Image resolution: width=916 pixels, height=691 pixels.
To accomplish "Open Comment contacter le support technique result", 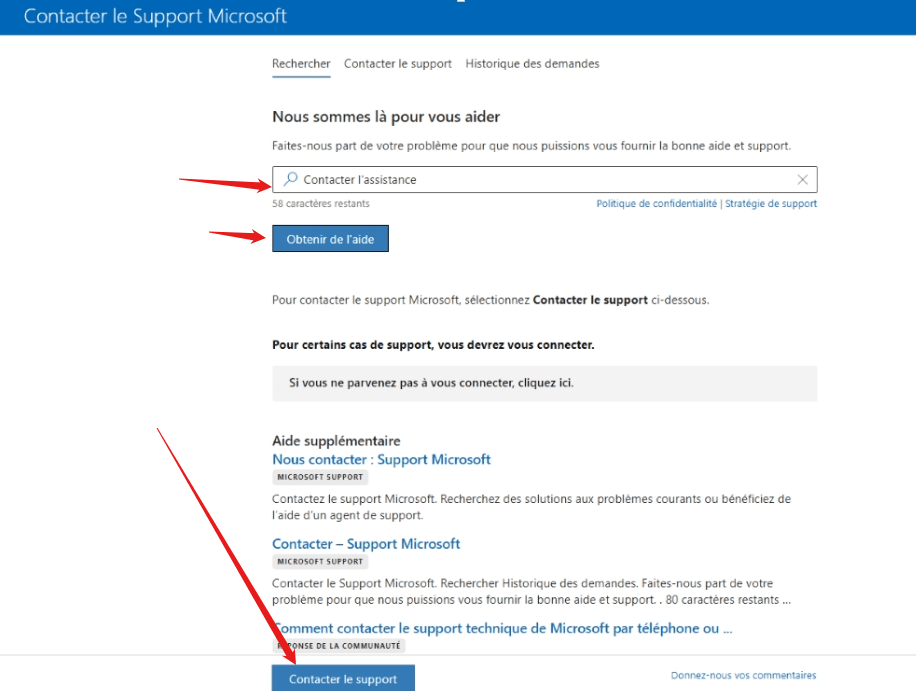I will coord(502,629).
